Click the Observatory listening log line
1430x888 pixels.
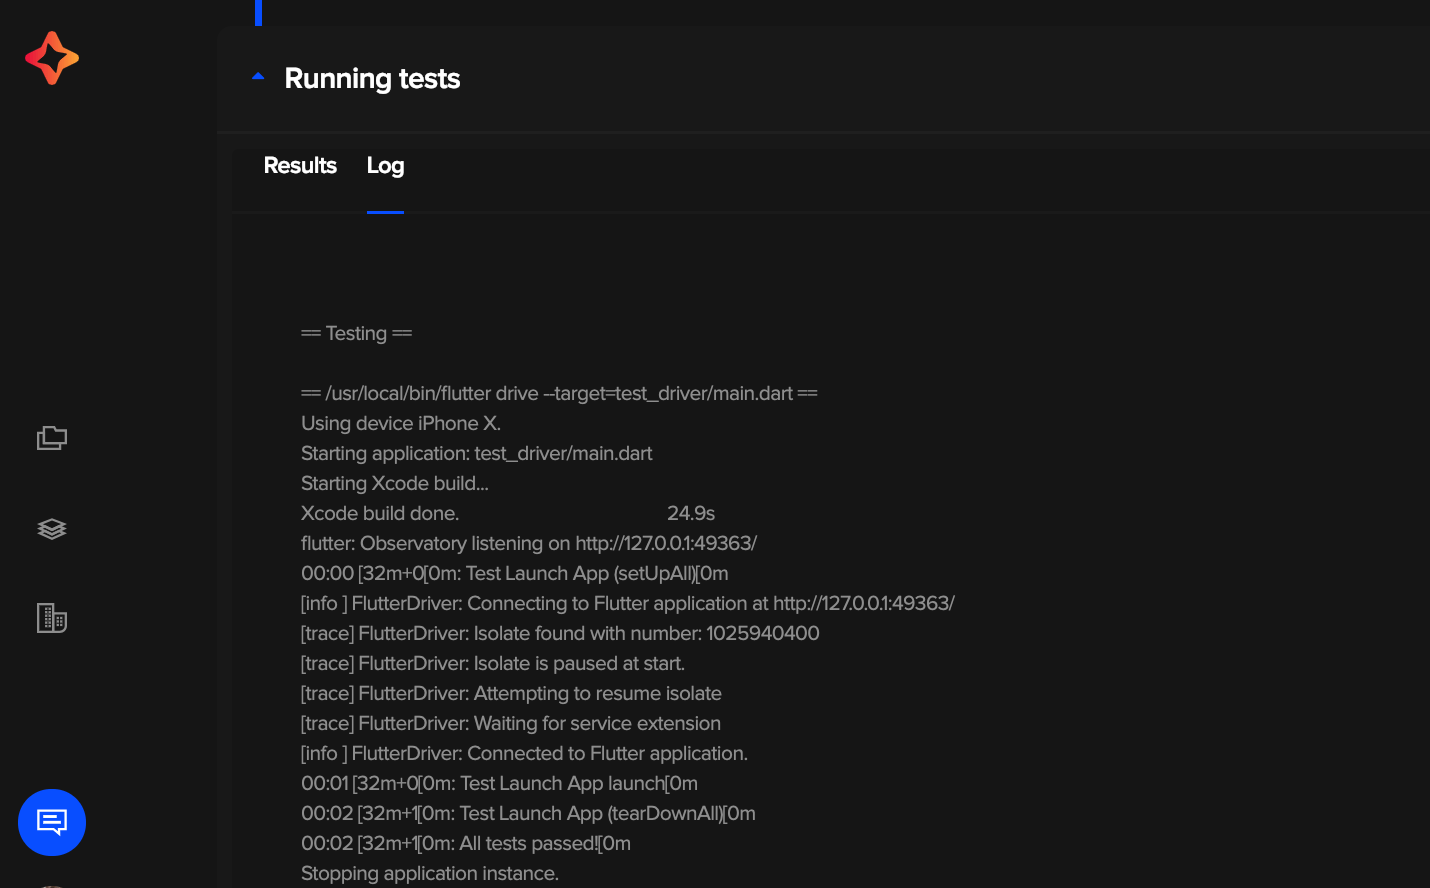point(529,543)
